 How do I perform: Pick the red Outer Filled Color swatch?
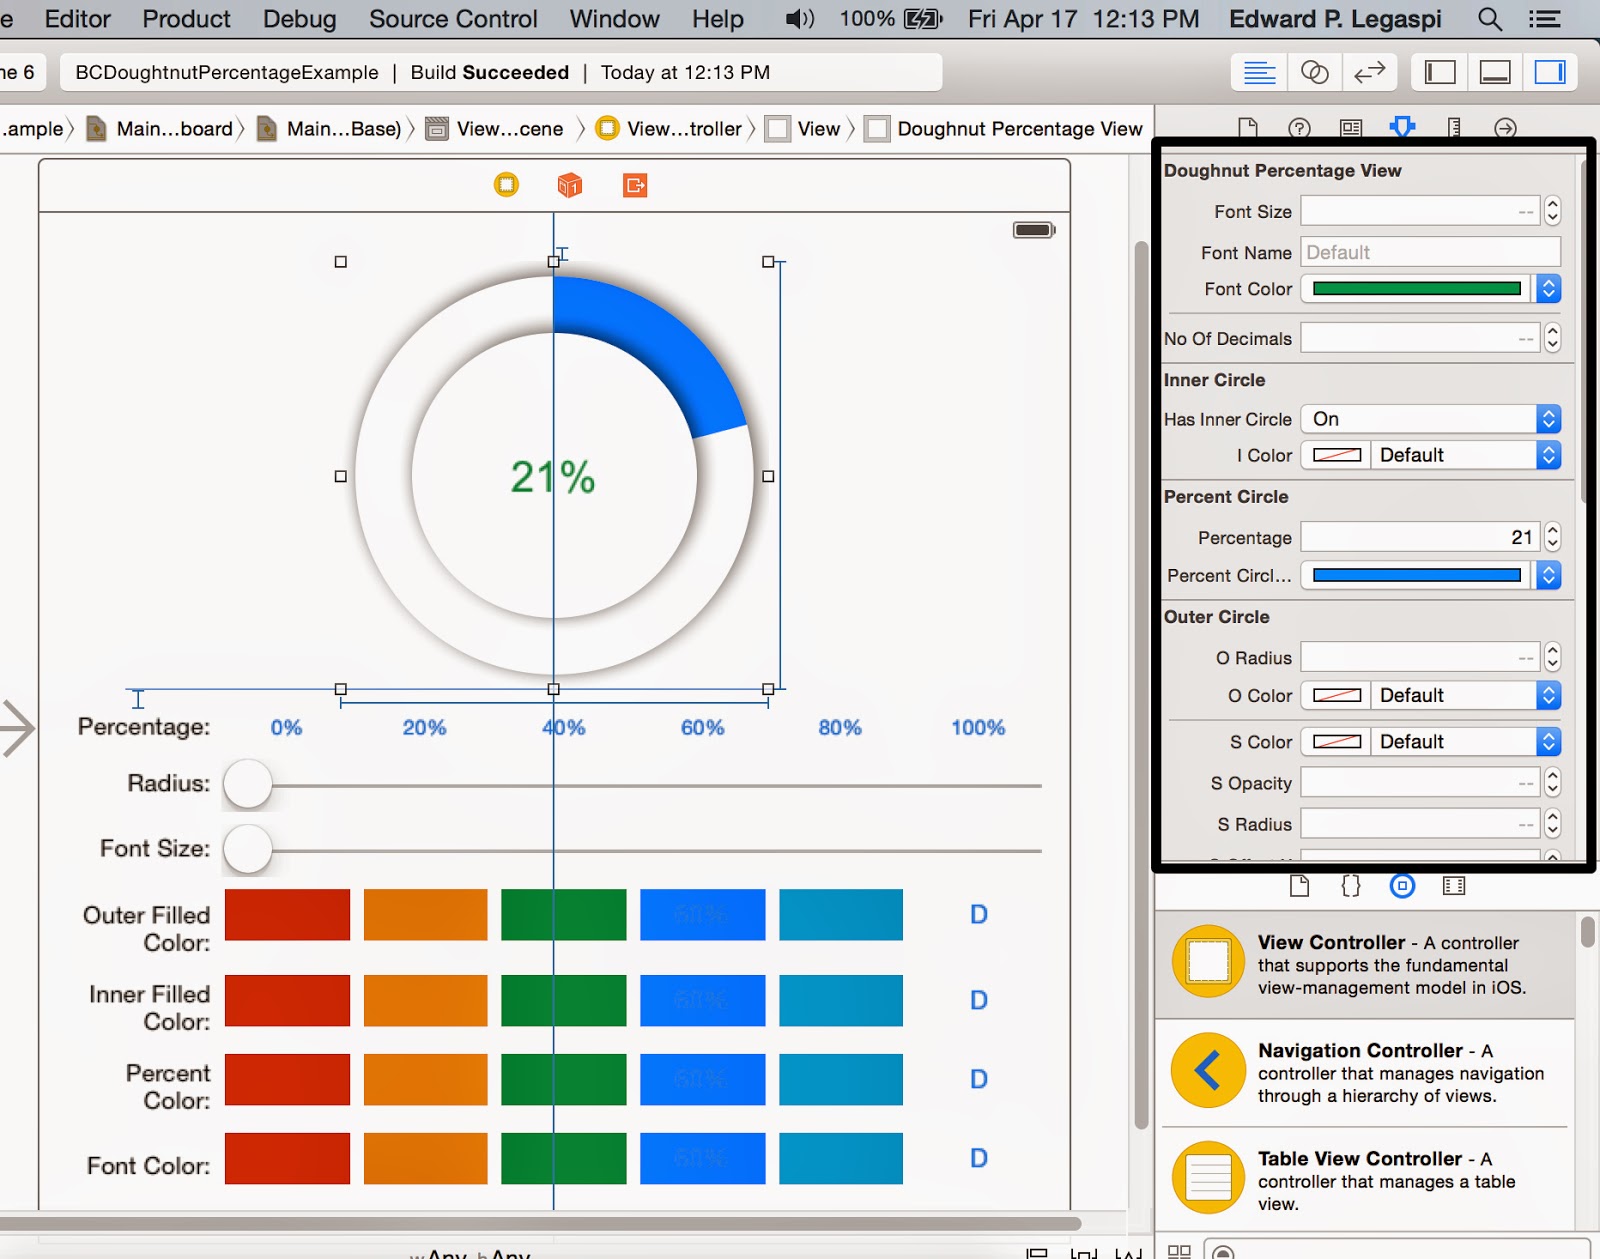287,914
